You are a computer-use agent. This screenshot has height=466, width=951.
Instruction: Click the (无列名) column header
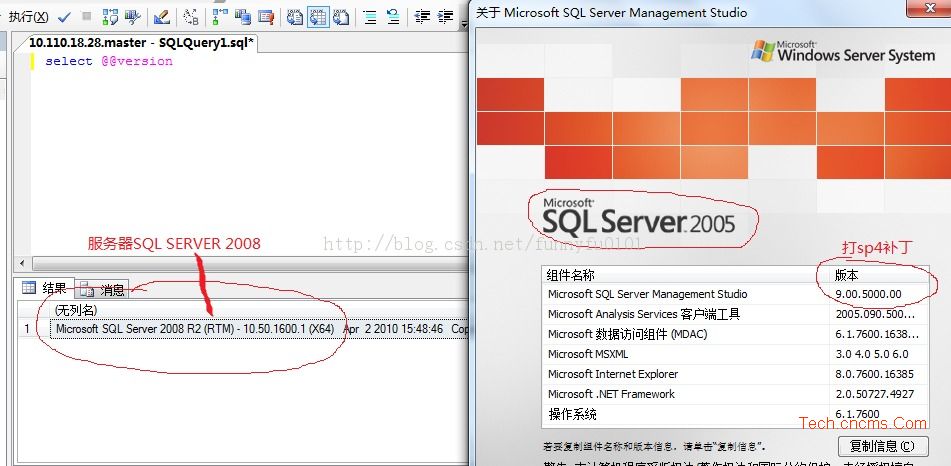[76, 309]
